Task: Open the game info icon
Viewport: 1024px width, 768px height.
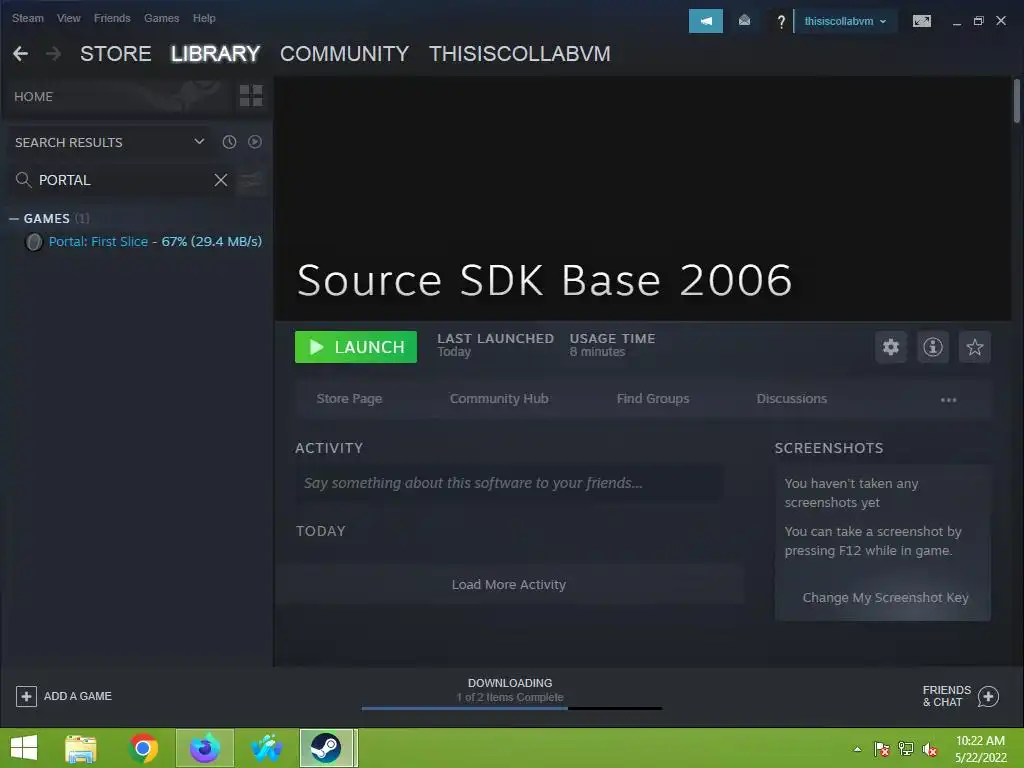Action: 933,347
